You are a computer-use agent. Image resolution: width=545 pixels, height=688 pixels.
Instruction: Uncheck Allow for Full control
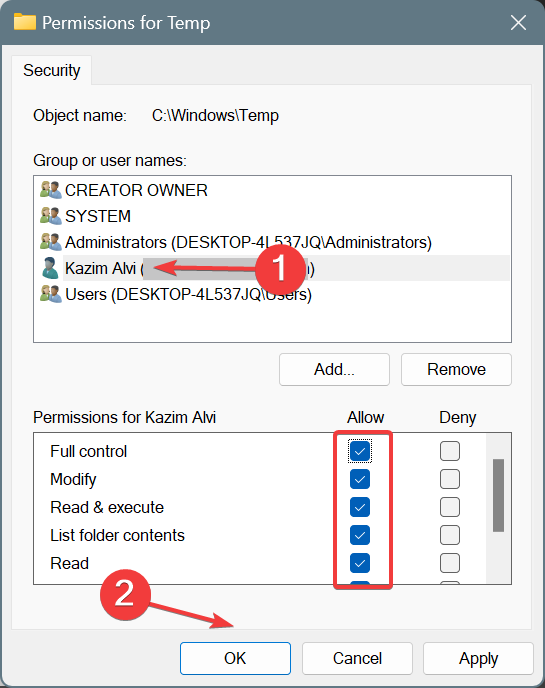(x=360, y=451)
